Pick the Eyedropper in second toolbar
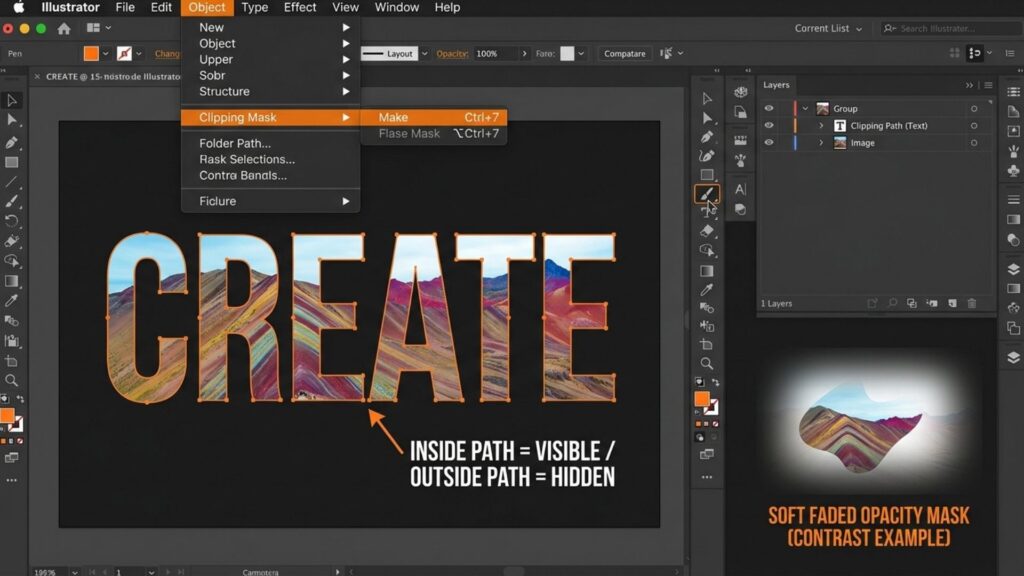 (707, 289)
